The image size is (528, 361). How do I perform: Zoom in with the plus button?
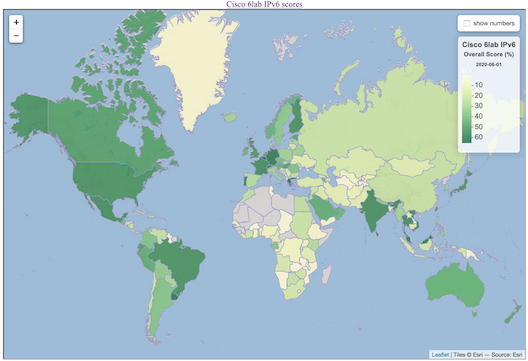pyautogui.click(x=16, y=23)
